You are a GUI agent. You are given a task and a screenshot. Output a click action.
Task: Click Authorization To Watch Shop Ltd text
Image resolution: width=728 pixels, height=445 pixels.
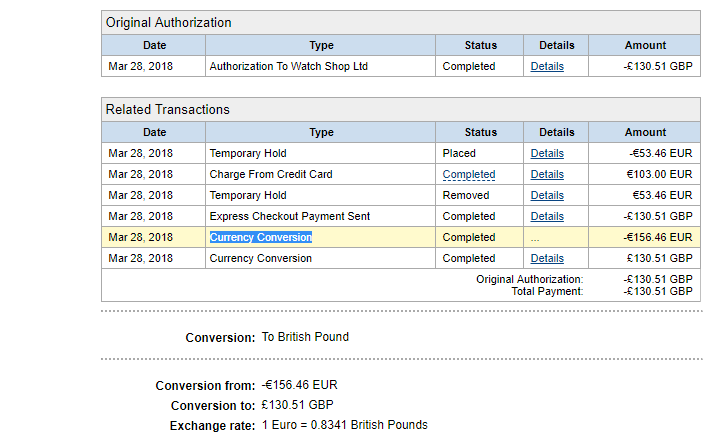coord(288,66)
